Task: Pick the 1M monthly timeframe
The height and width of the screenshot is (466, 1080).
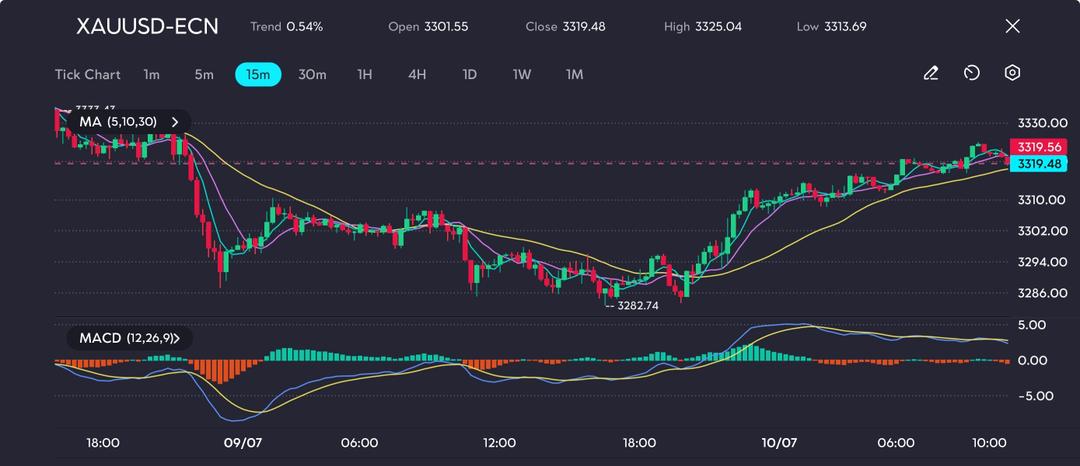Action: 574,74
